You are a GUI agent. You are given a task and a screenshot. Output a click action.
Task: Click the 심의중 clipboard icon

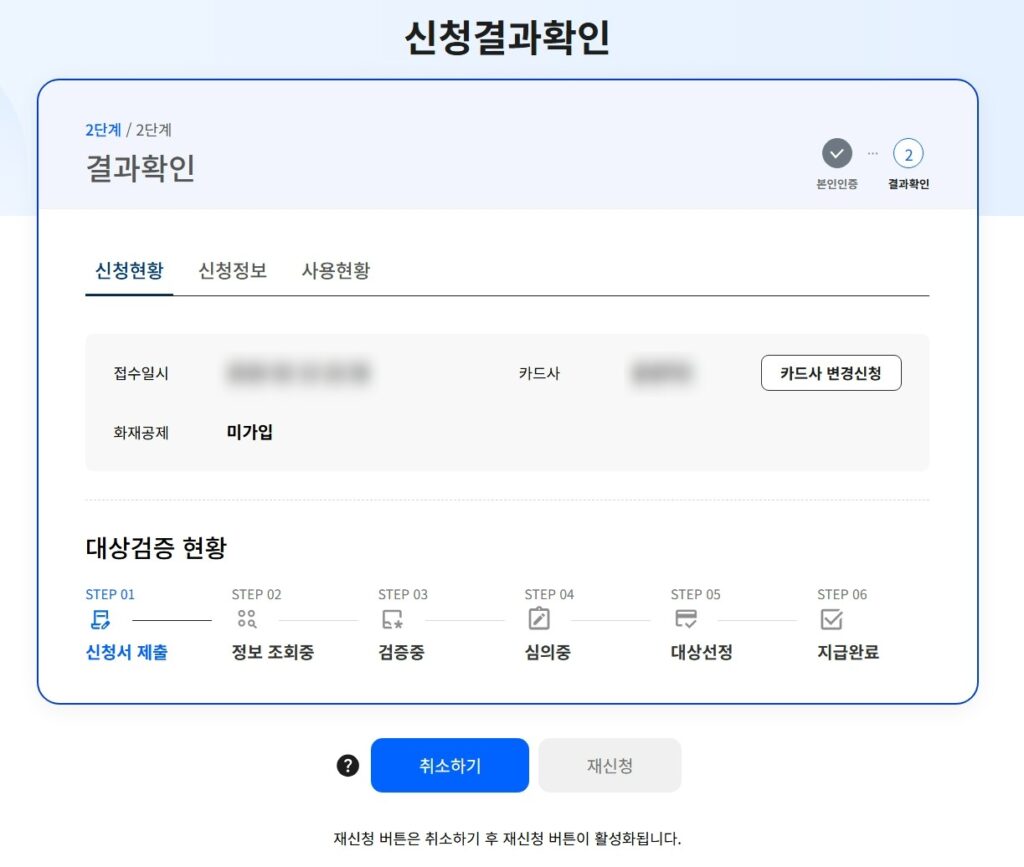click(x=538, y=620)
